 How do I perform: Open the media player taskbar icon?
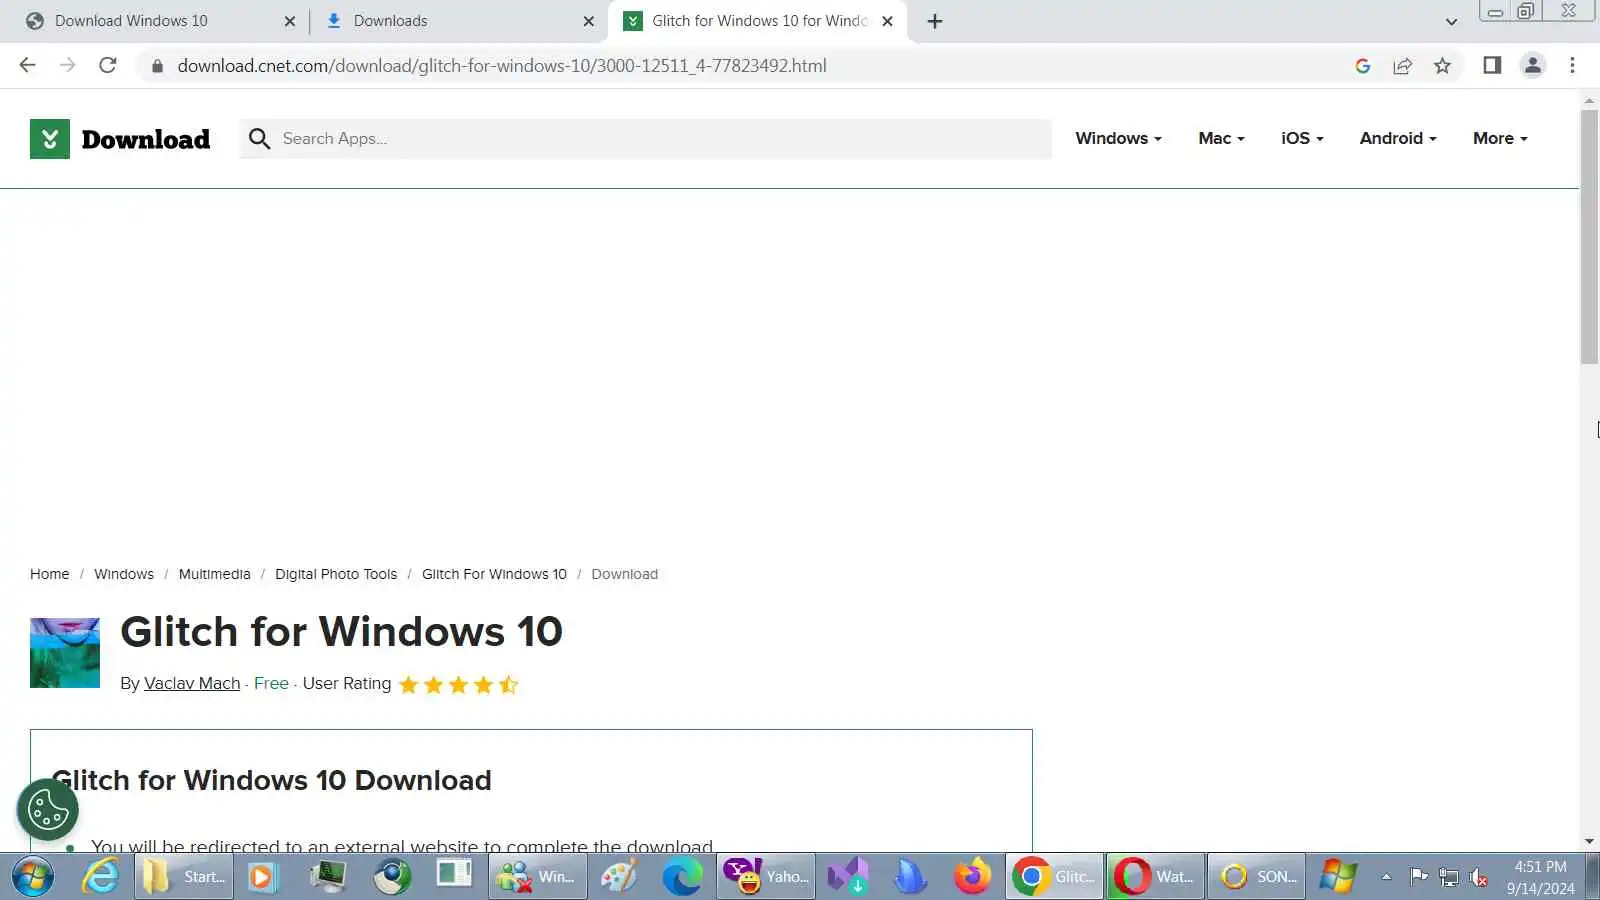pyautogui.click(x=261, y=877)
